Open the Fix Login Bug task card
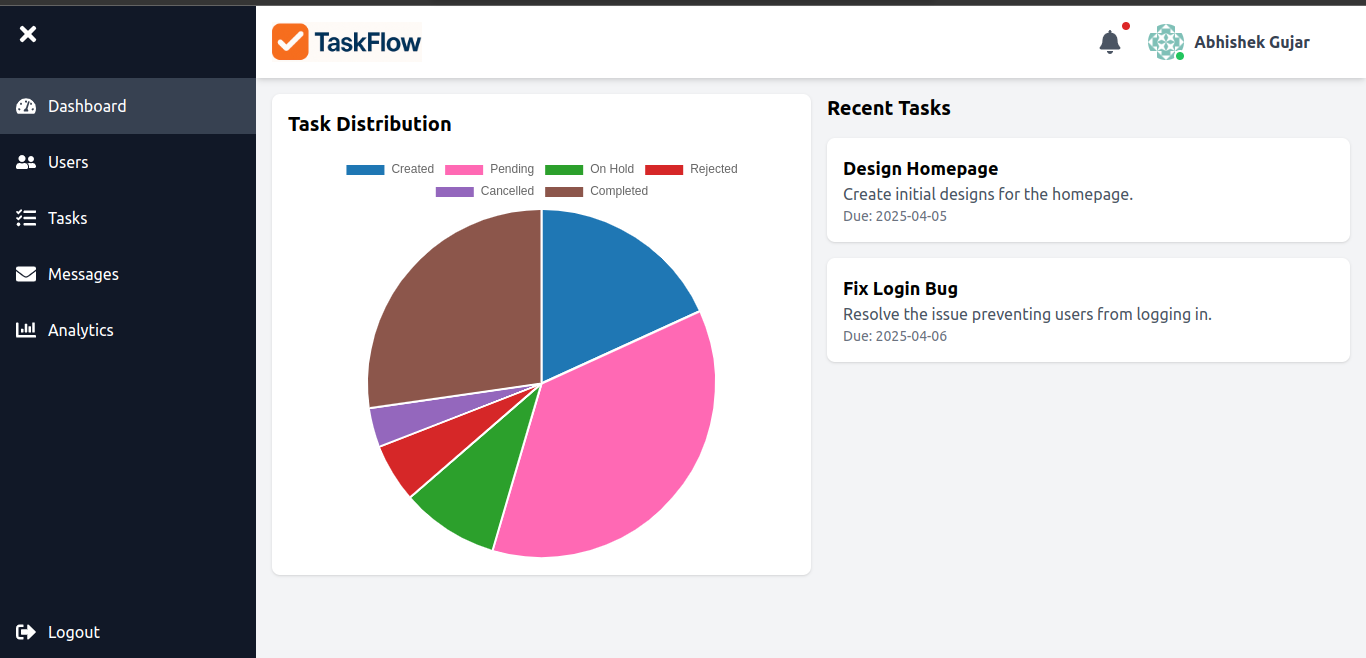The height and width of the screenshot is (658, 1366). 1088,310
